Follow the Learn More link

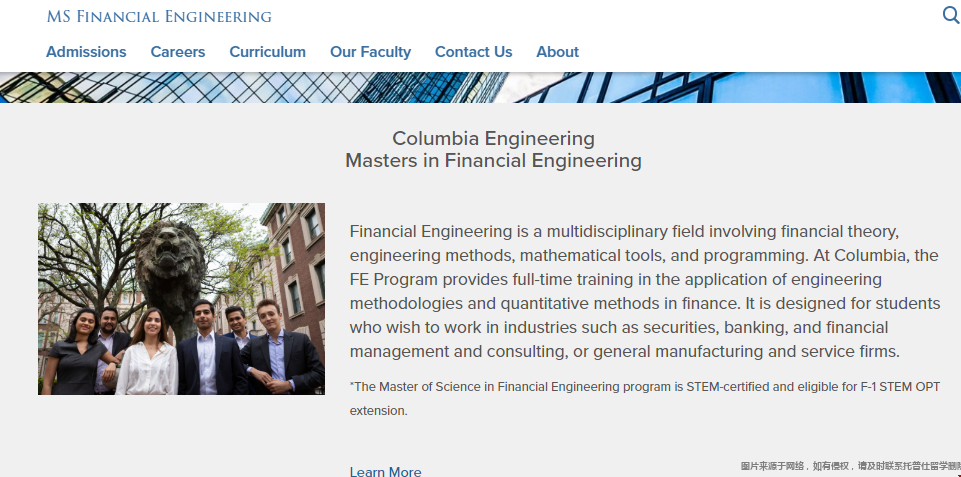point(385,471)
